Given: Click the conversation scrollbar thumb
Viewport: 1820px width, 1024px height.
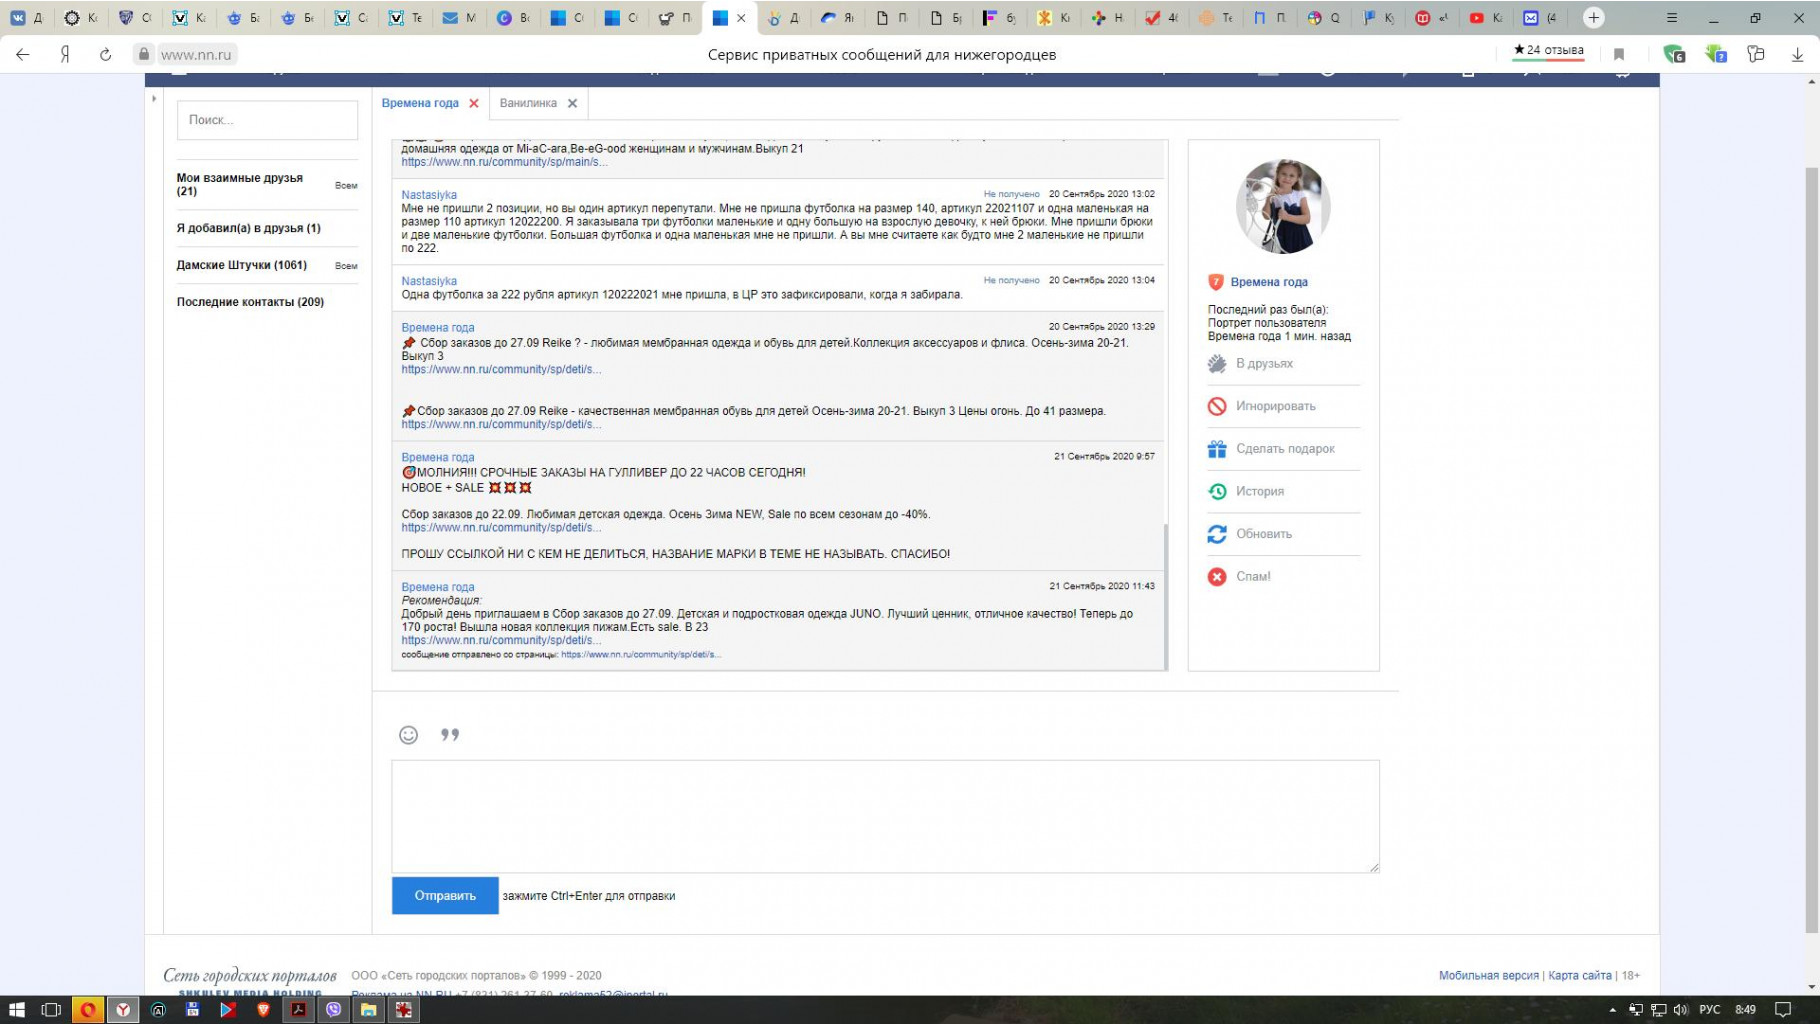Looking at the screenshot, I should tap(1166, 596).
